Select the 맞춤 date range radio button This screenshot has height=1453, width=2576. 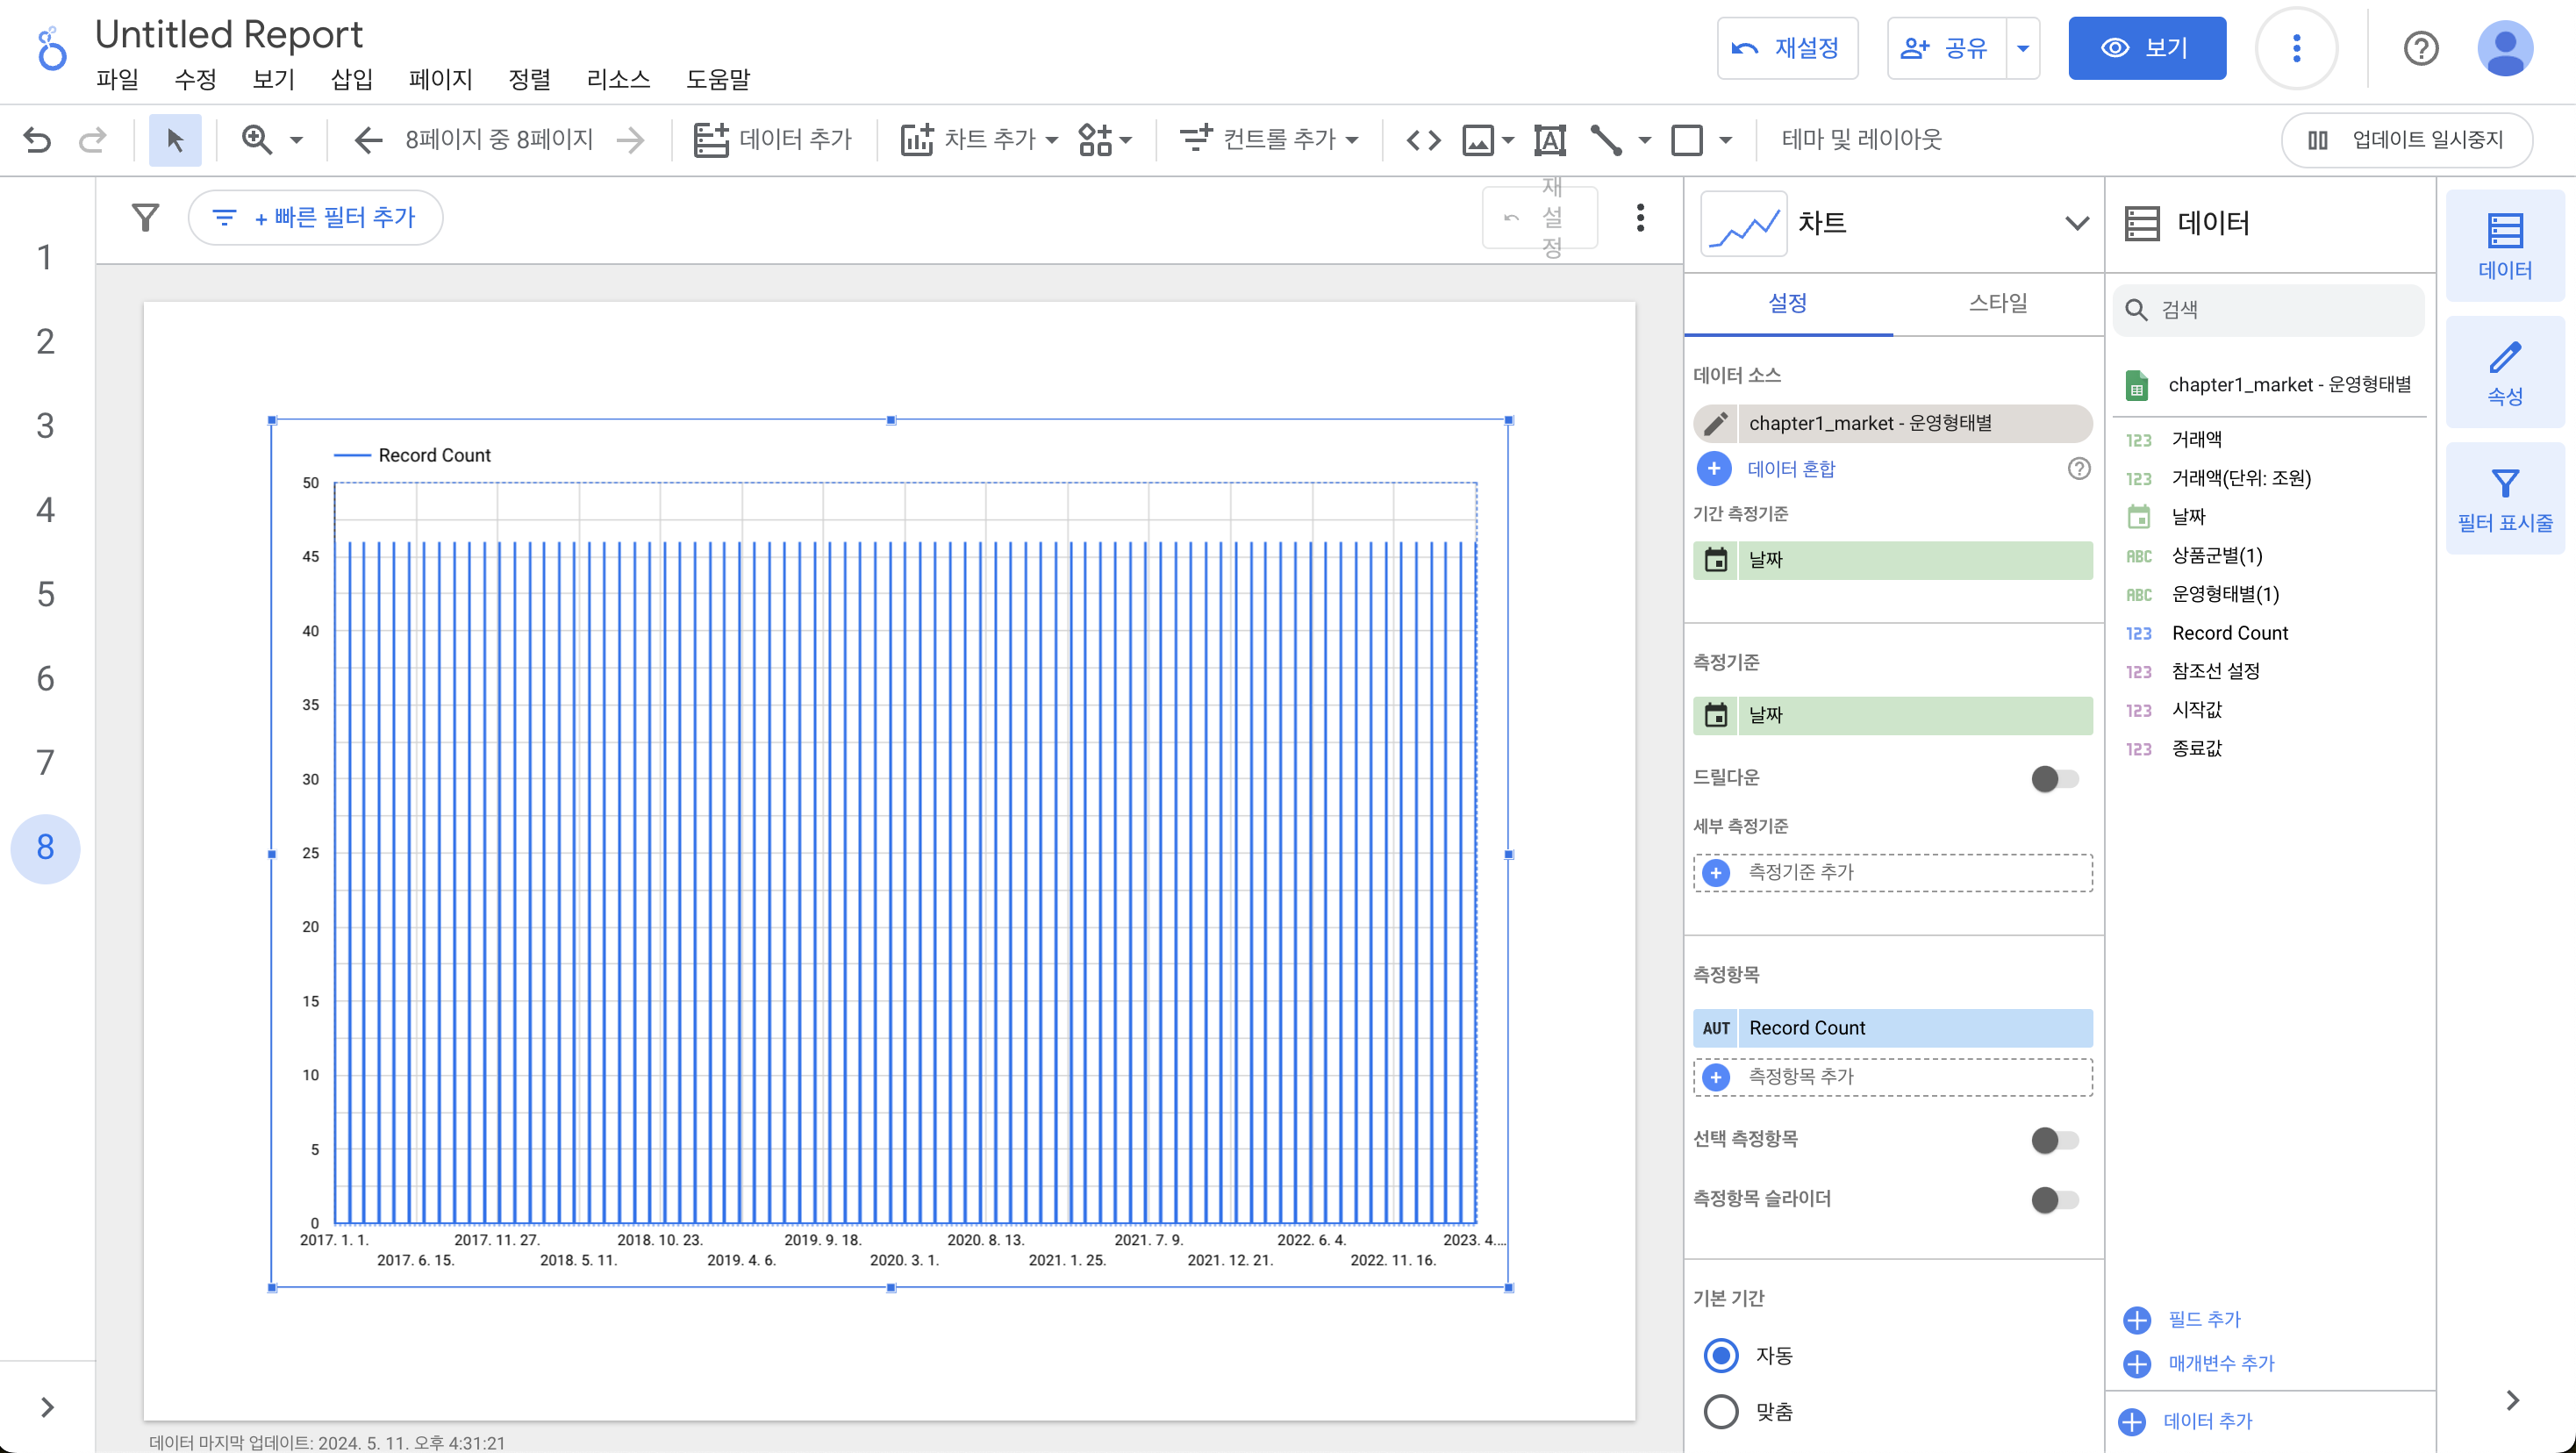click(x=1721, y=1411)
